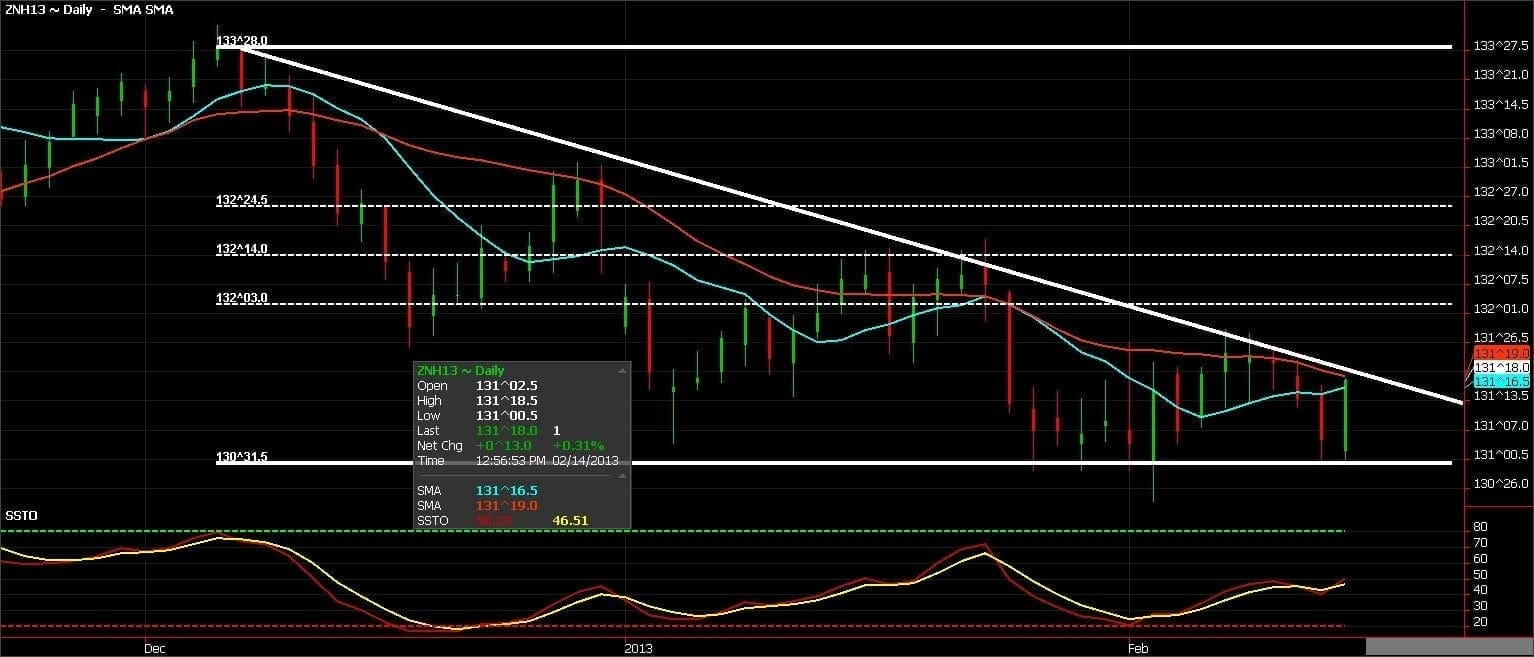This screenshot has width=1534, height=657.
Task: Select the cyan 131^16.5 axis price tag
Action: coord(1502,381)
